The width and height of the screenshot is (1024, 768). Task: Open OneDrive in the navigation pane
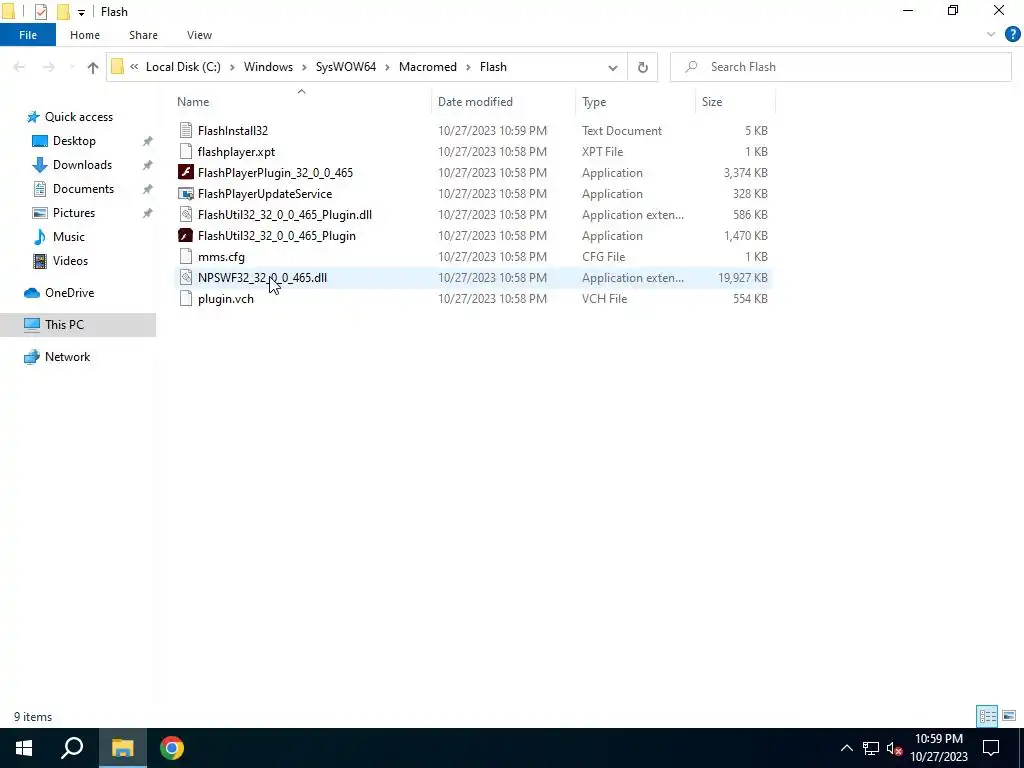tap(69, 293)
